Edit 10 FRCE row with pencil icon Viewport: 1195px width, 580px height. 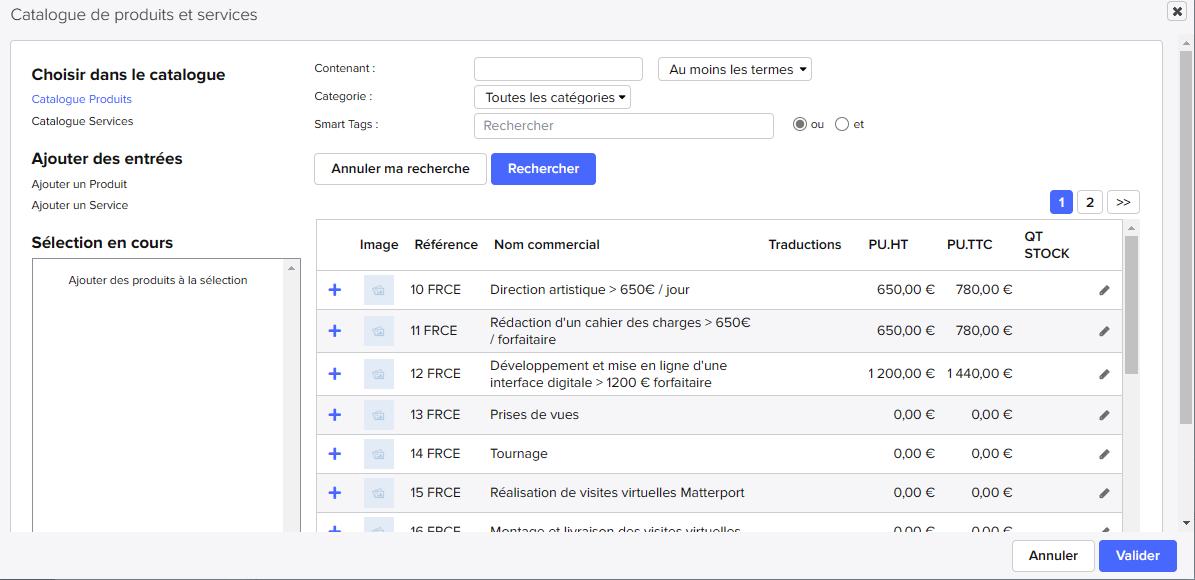pos(1104,290)
